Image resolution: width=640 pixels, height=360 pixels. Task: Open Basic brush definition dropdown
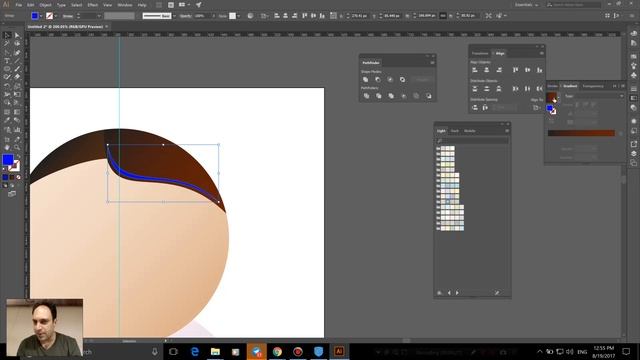coord(174,16)
